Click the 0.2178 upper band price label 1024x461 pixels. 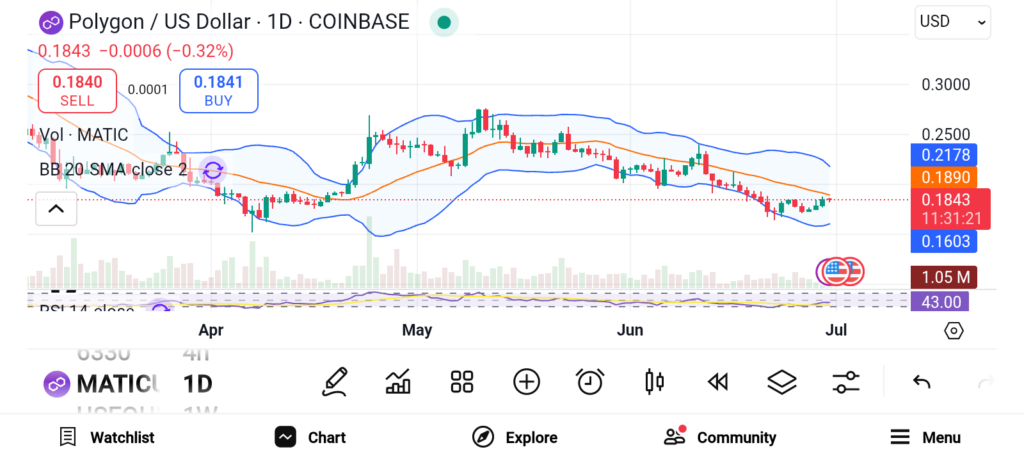point(944,155)
